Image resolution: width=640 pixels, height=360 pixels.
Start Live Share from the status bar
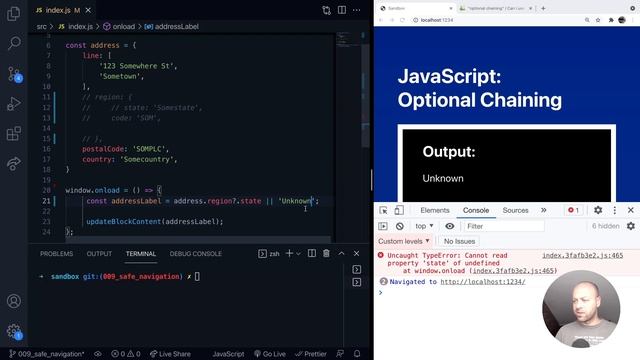pyautogui.click(x=170, y=354)
